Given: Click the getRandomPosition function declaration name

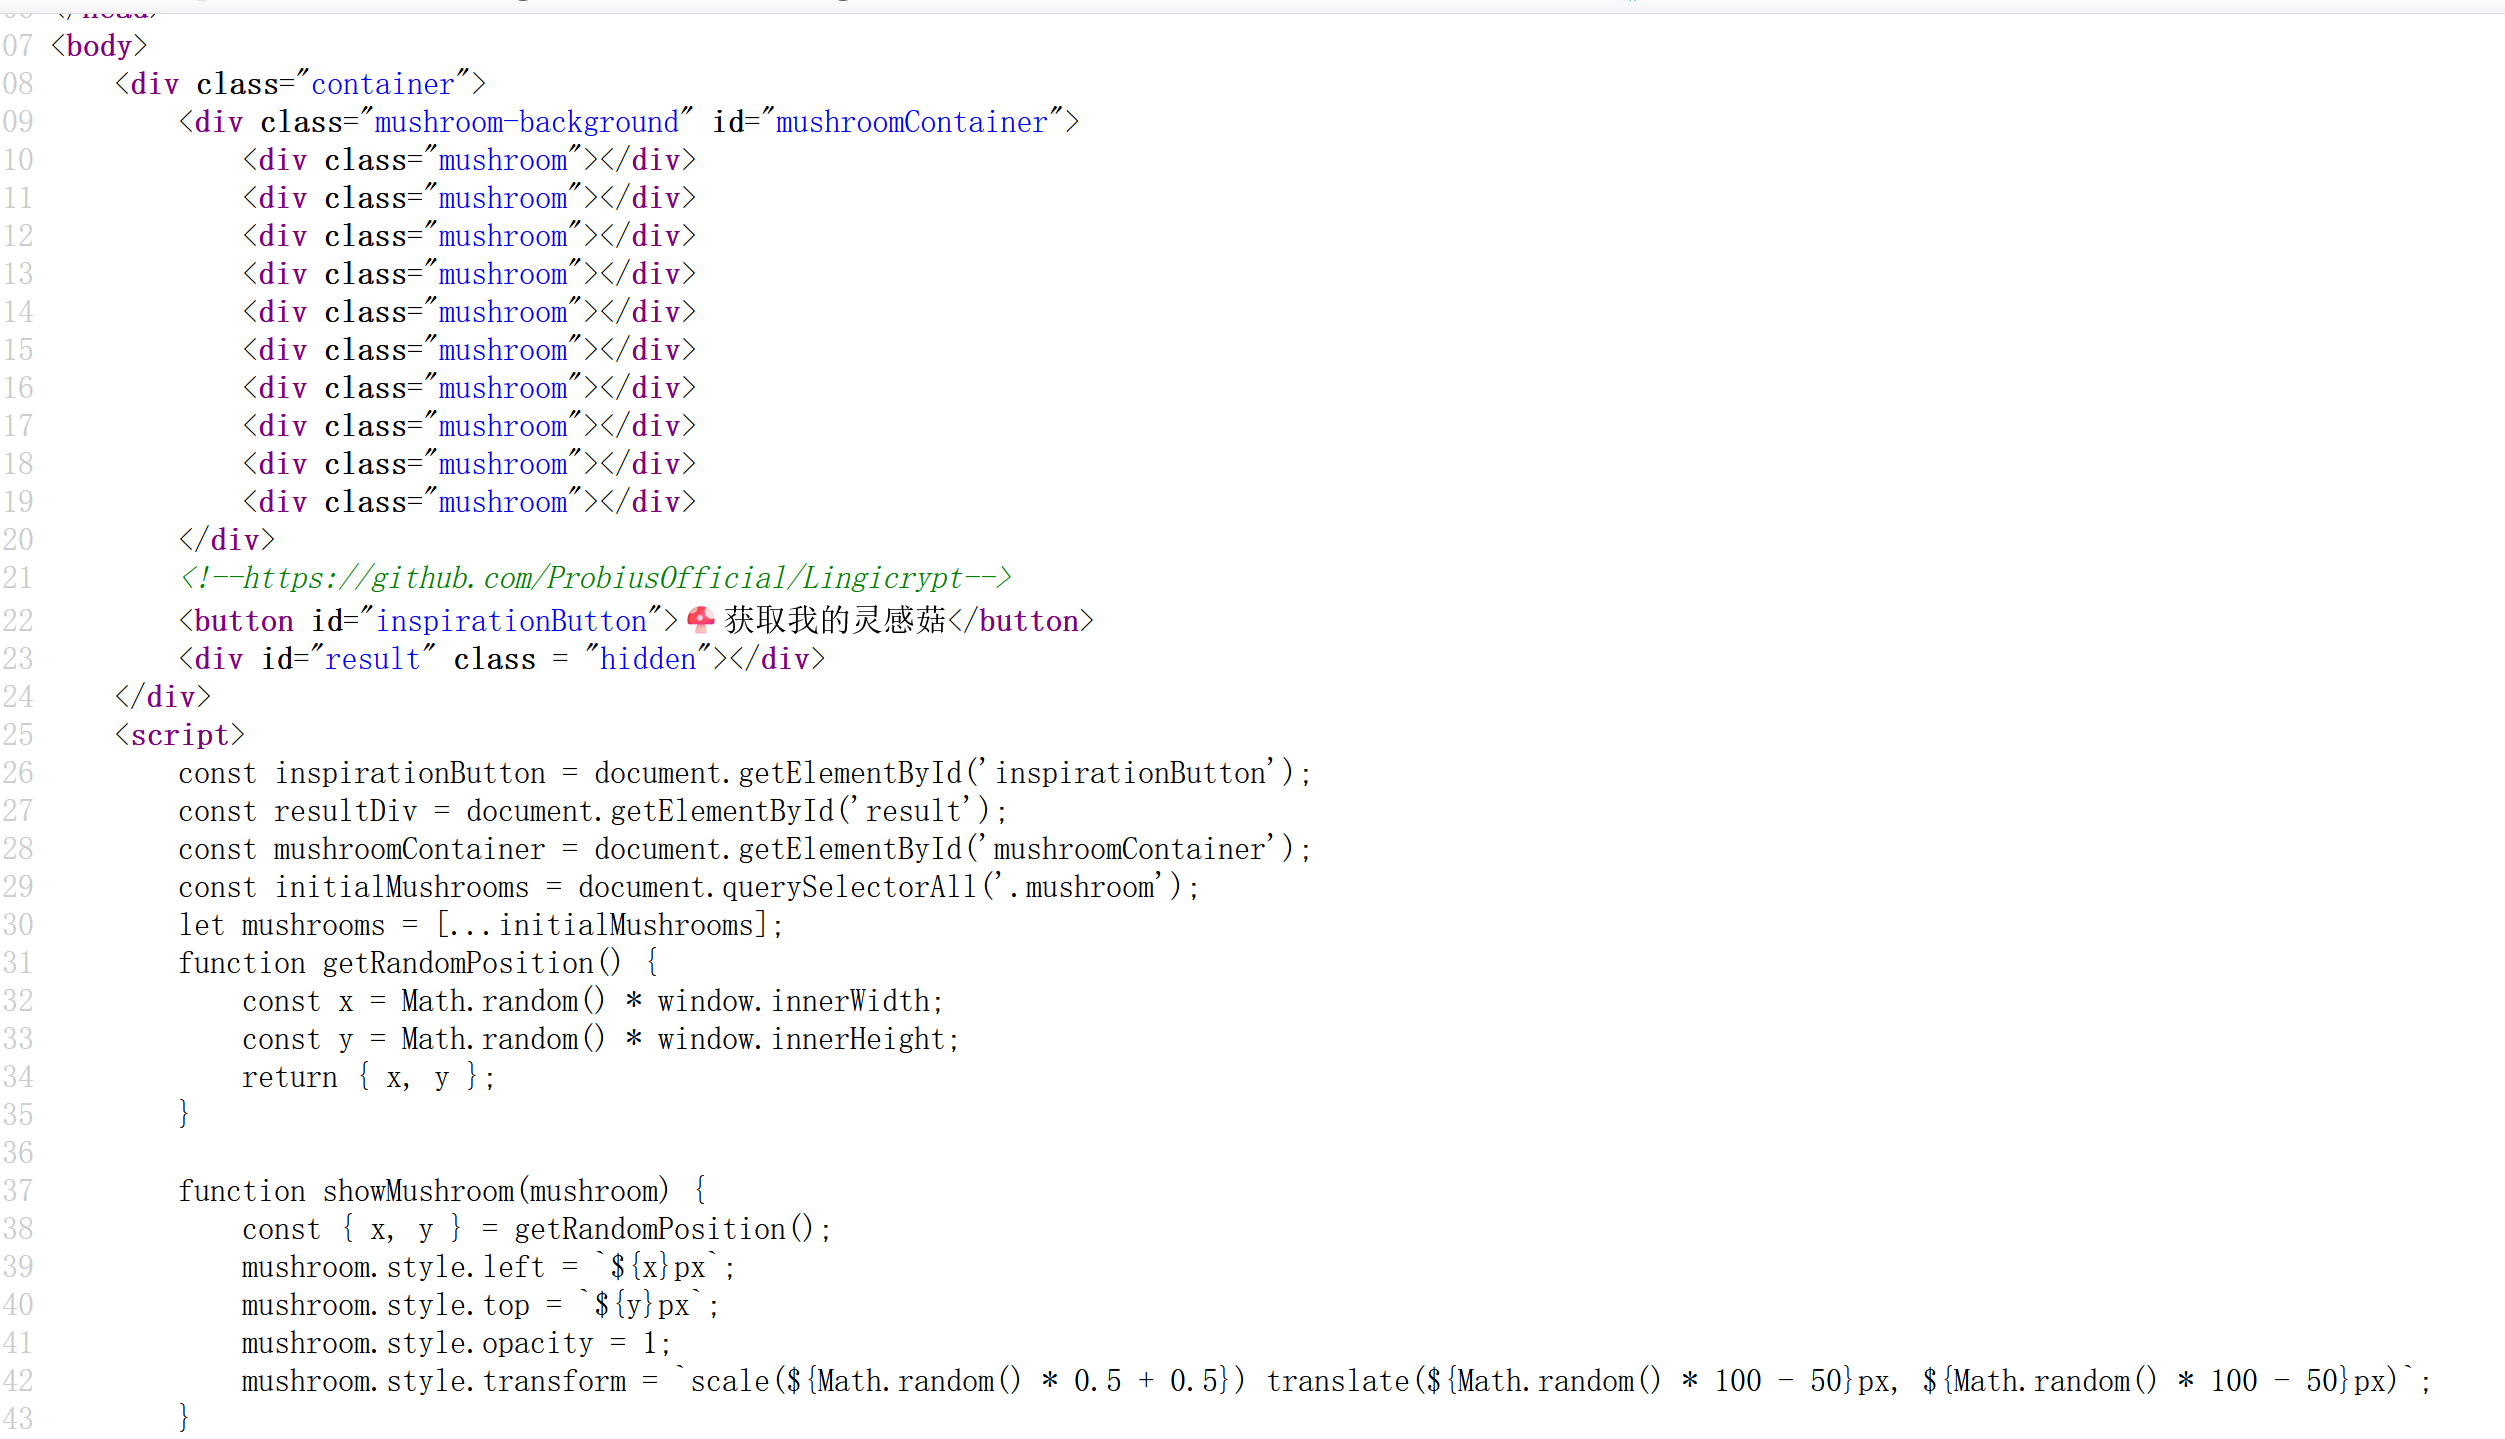Looking at the screenshot, I should [458, 963].
